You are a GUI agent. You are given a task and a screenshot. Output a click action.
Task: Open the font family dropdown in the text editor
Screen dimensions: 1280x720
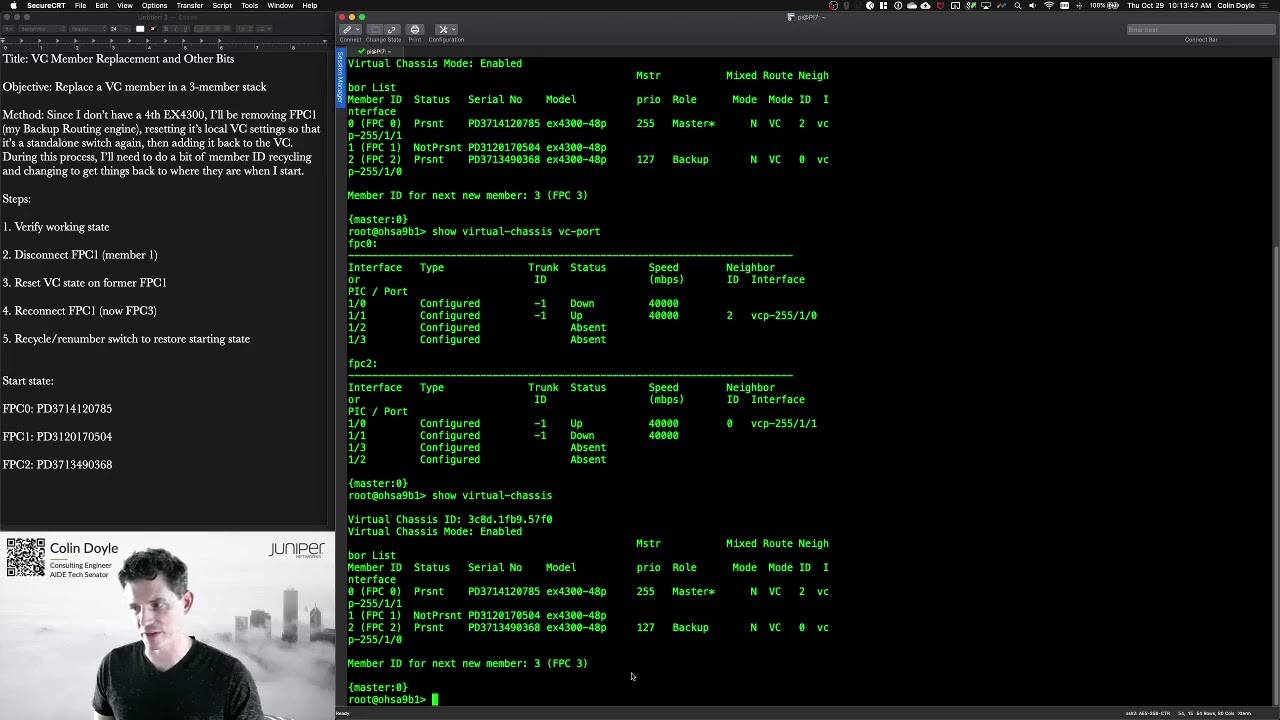(43, 29)
